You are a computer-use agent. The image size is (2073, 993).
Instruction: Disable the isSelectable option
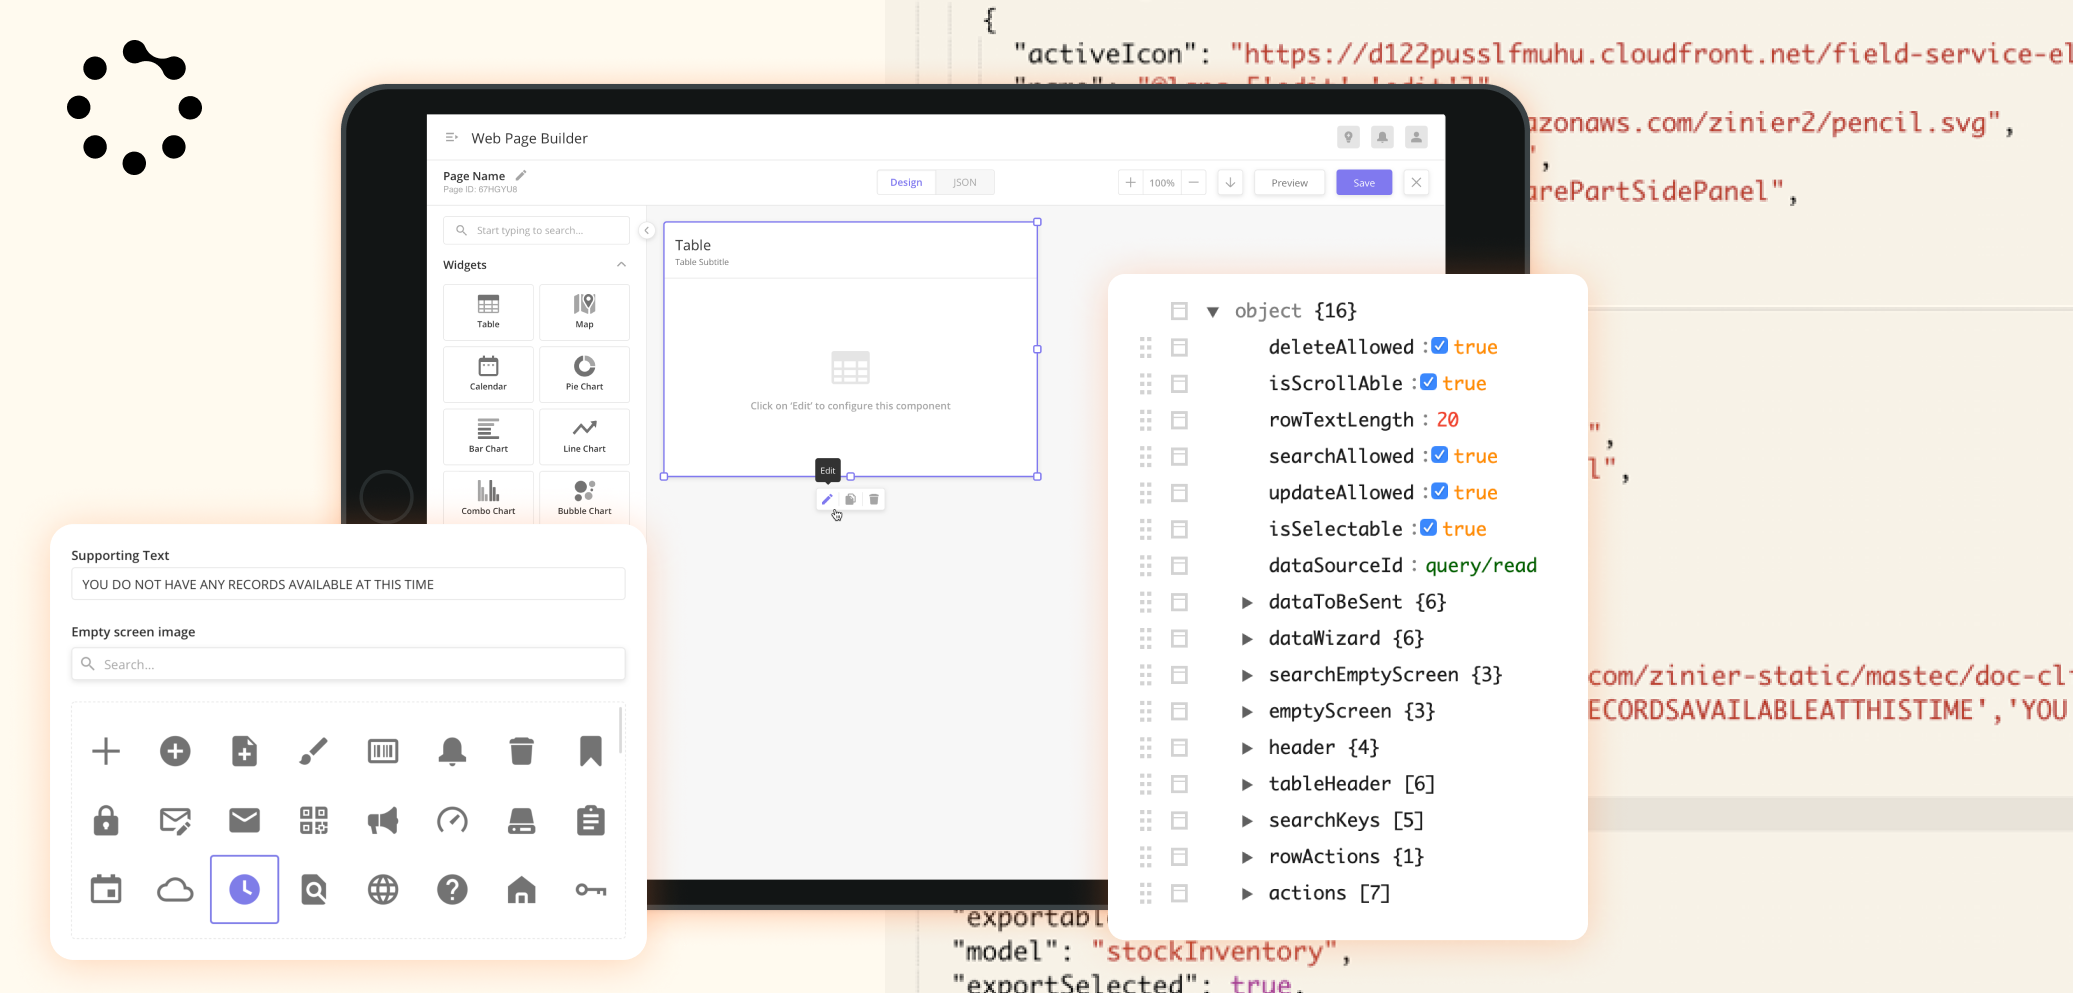(x=1428, y=527)
